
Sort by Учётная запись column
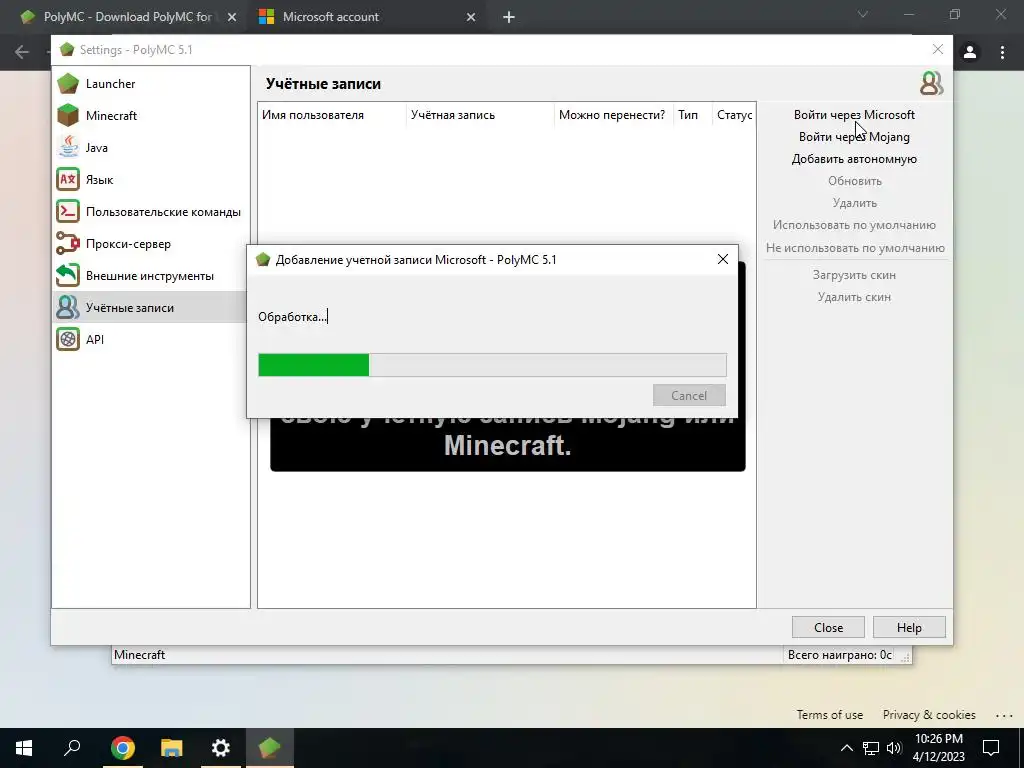480,115
